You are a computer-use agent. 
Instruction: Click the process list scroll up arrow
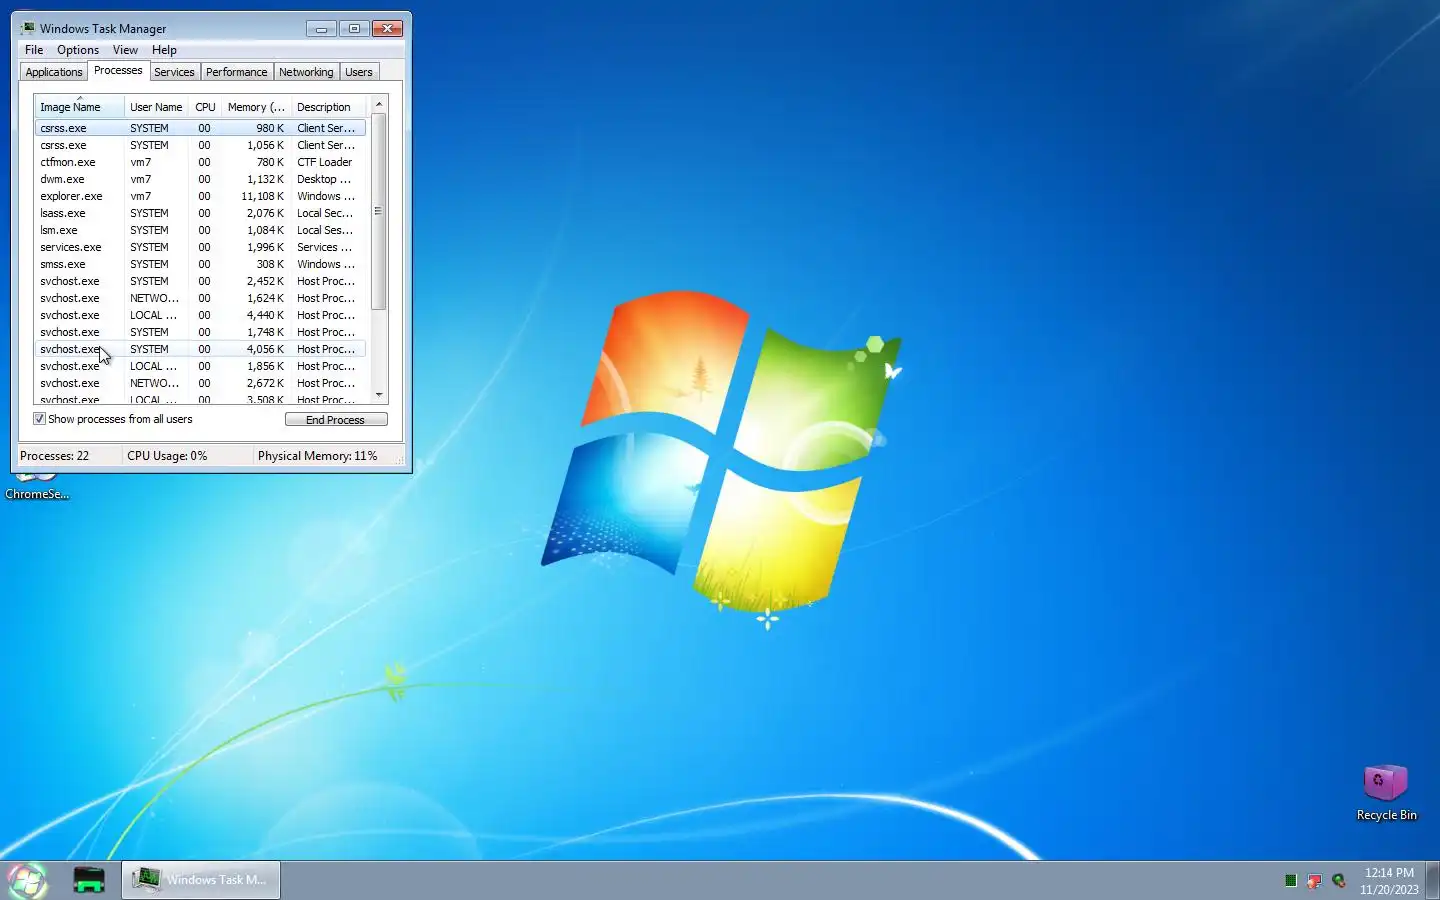pos(378,104)
